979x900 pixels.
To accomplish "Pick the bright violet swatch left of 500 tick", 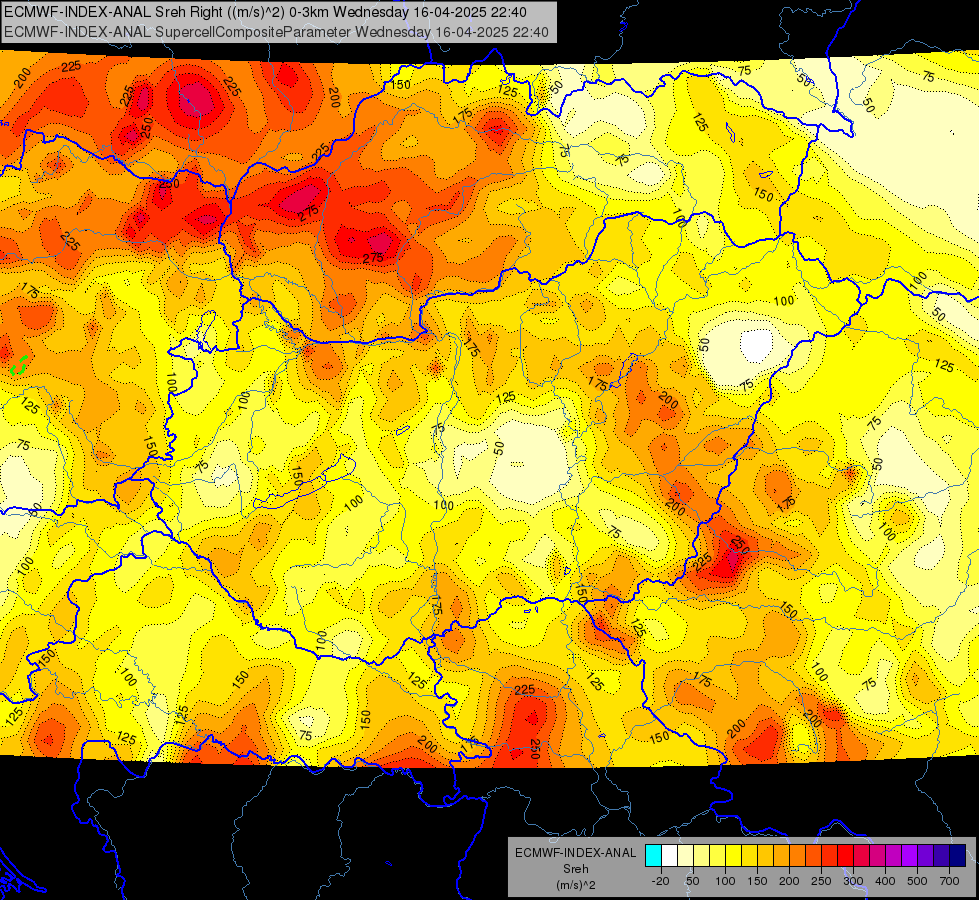I will pos(909,856).
